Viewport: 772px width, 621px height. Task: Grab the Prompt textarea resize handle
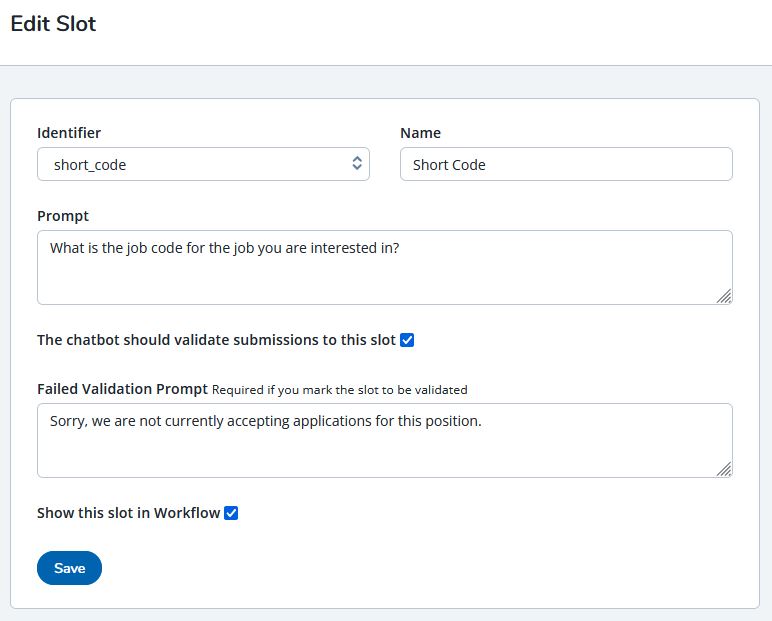point(724,296)
